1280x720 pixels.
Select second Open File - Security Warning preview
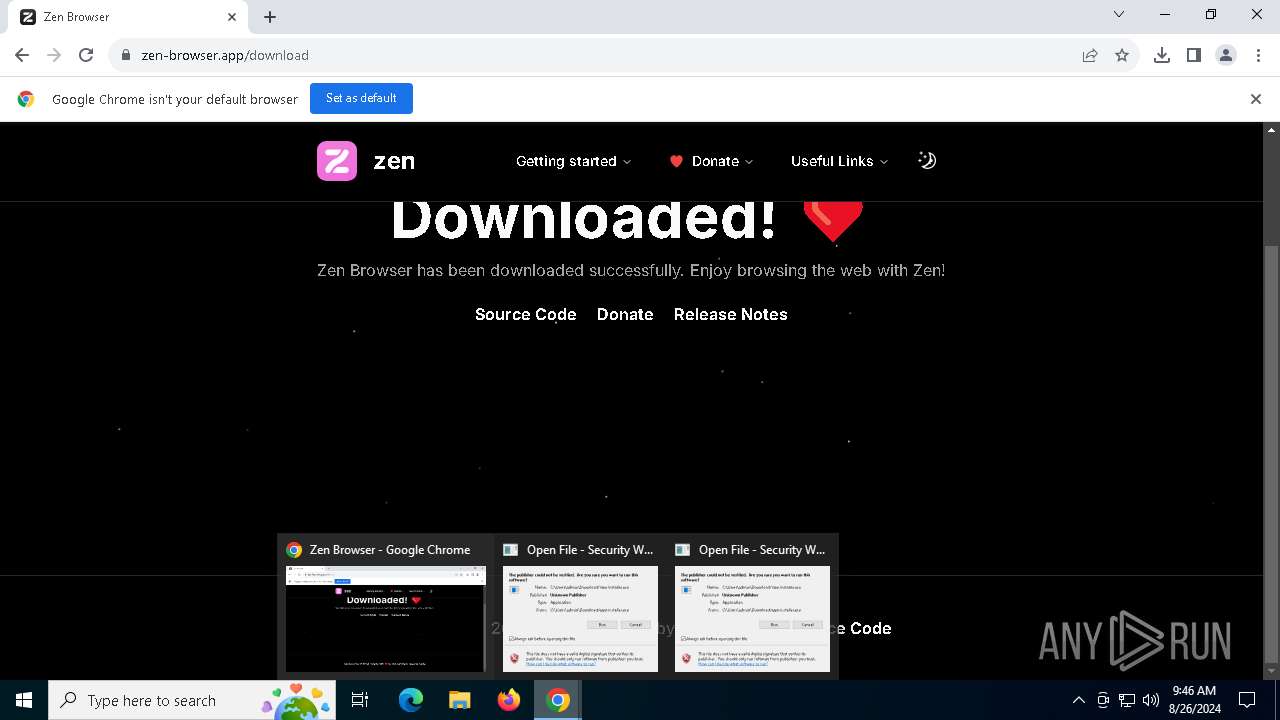click(x=752, y=606)
